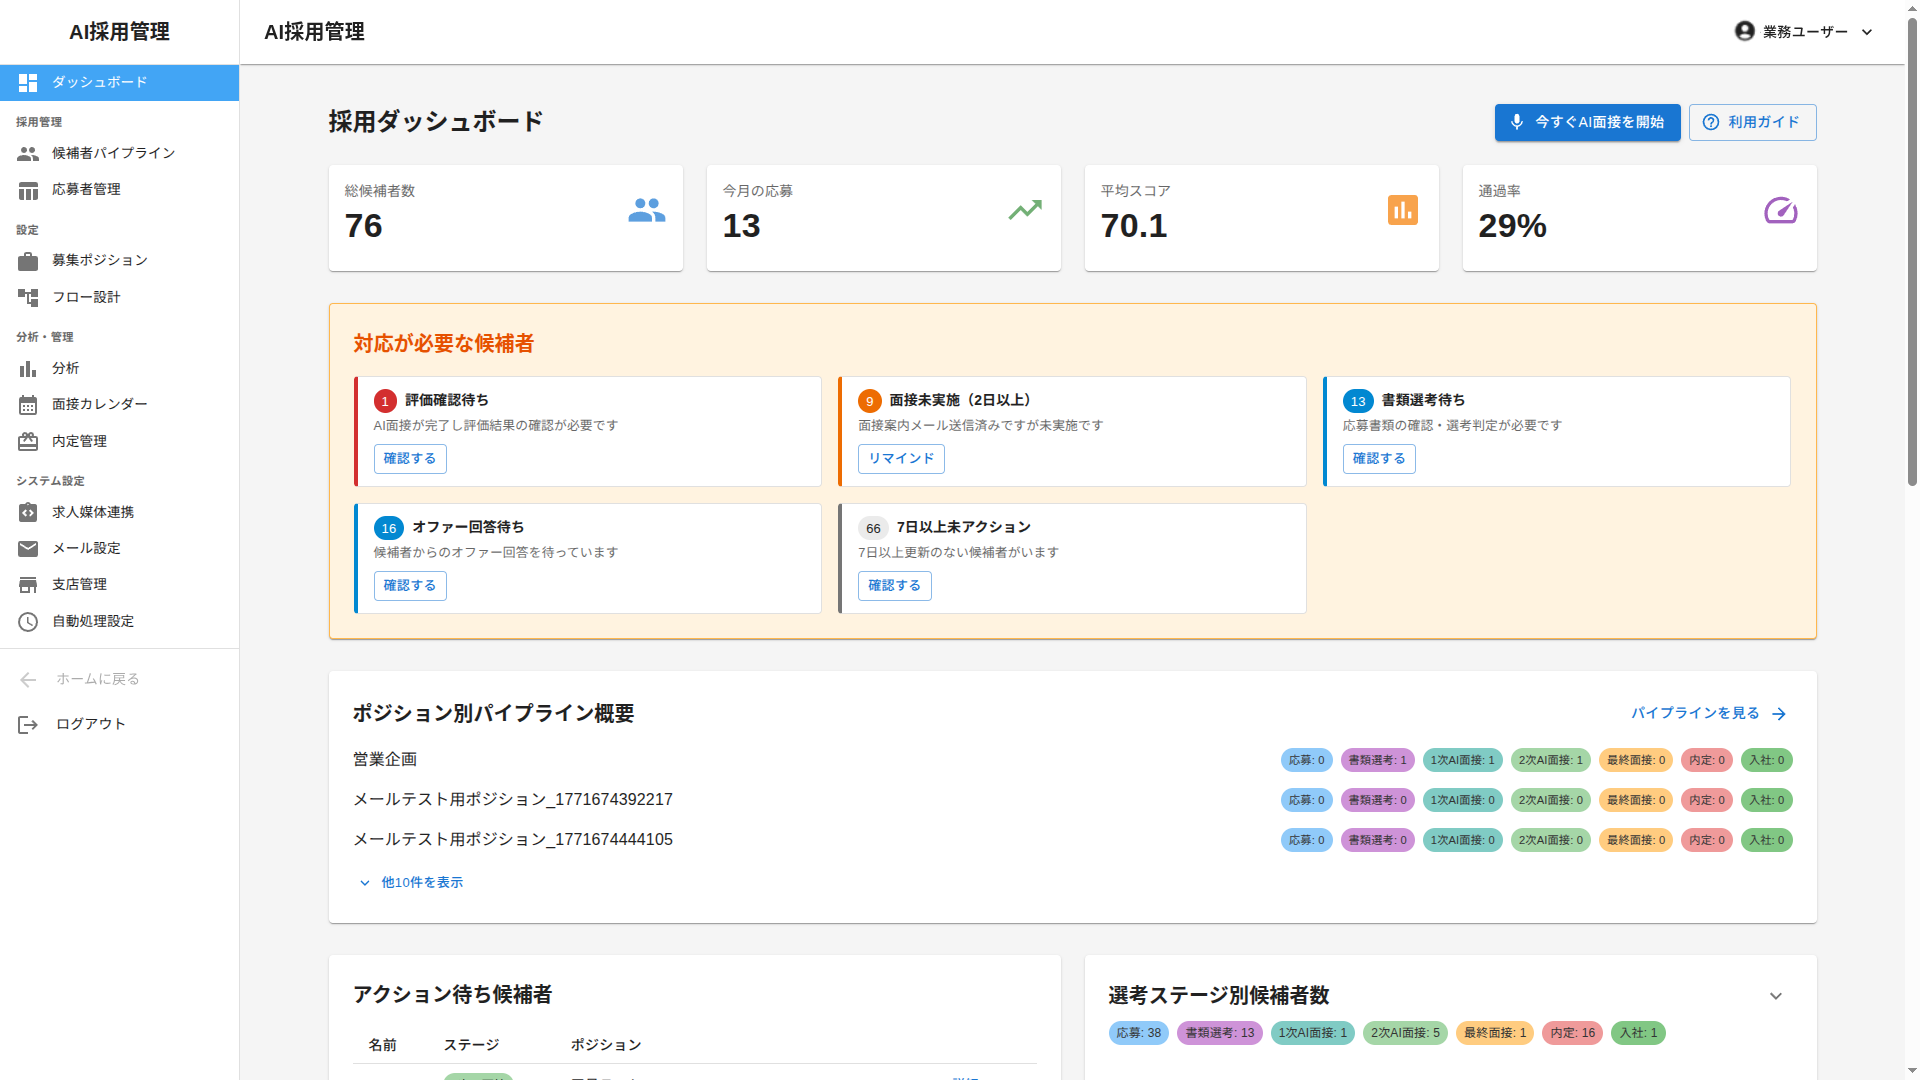Click the 通過率 29% gauge indicator
The height and width of the screenshot is (1080, 1920).
[x=1780, y=211]
